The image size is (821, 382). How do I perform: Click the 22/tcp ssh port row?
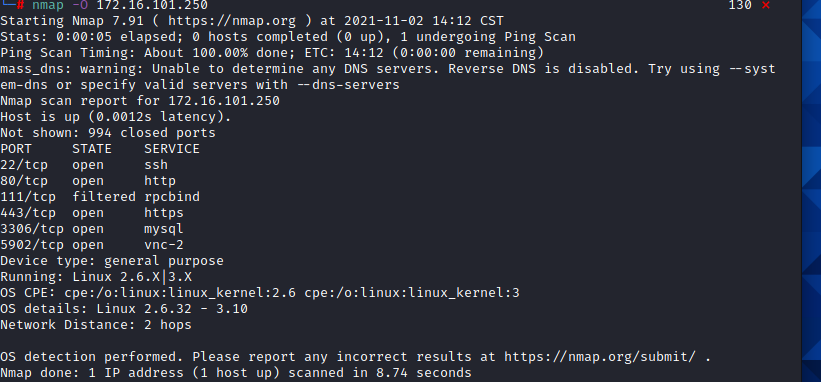[x=84, y=165]
